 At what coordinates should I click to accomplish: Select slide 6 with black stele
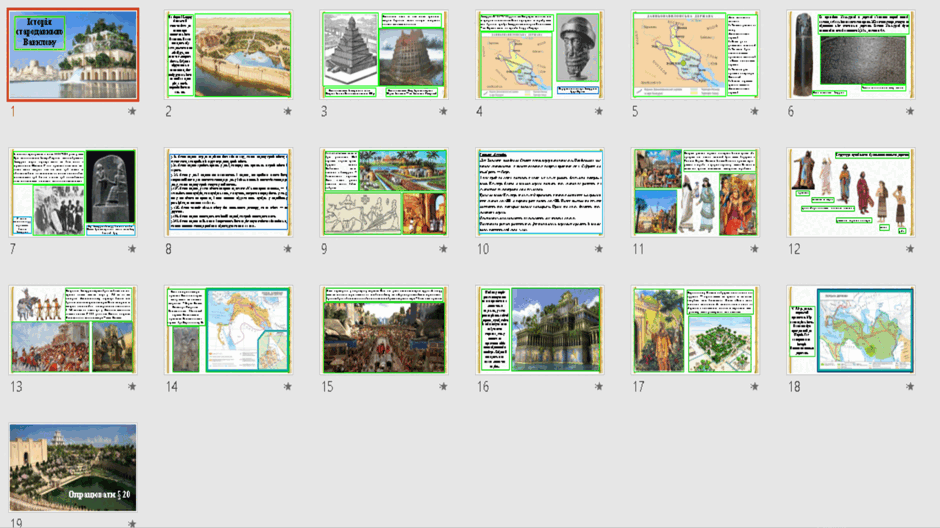(851, 55)
